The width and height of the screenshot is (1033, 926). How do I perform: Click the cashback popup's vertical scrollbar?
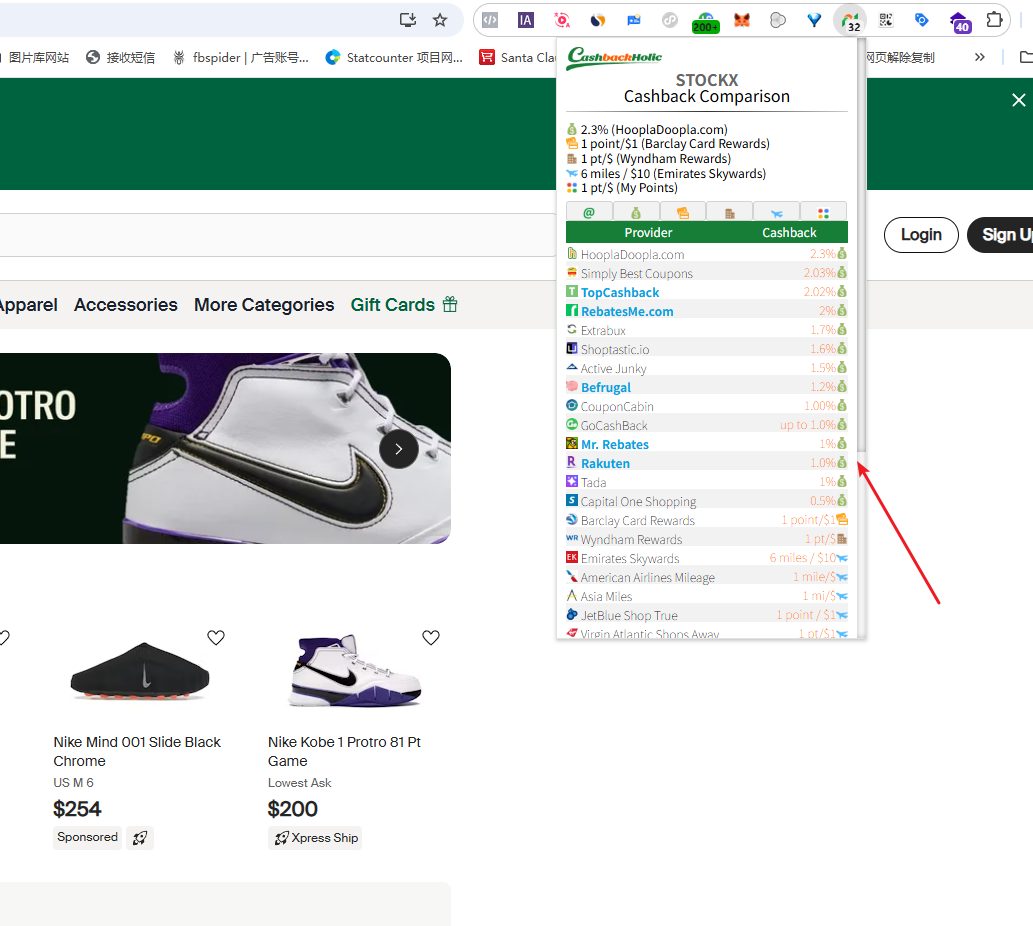pyautogui.click(x=861, y=300)
